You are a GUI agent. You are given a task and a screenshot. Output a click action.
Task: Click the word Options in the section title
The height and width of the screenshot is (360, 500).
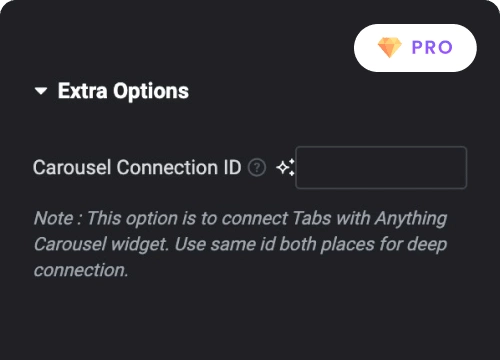[x=151, y=91]
